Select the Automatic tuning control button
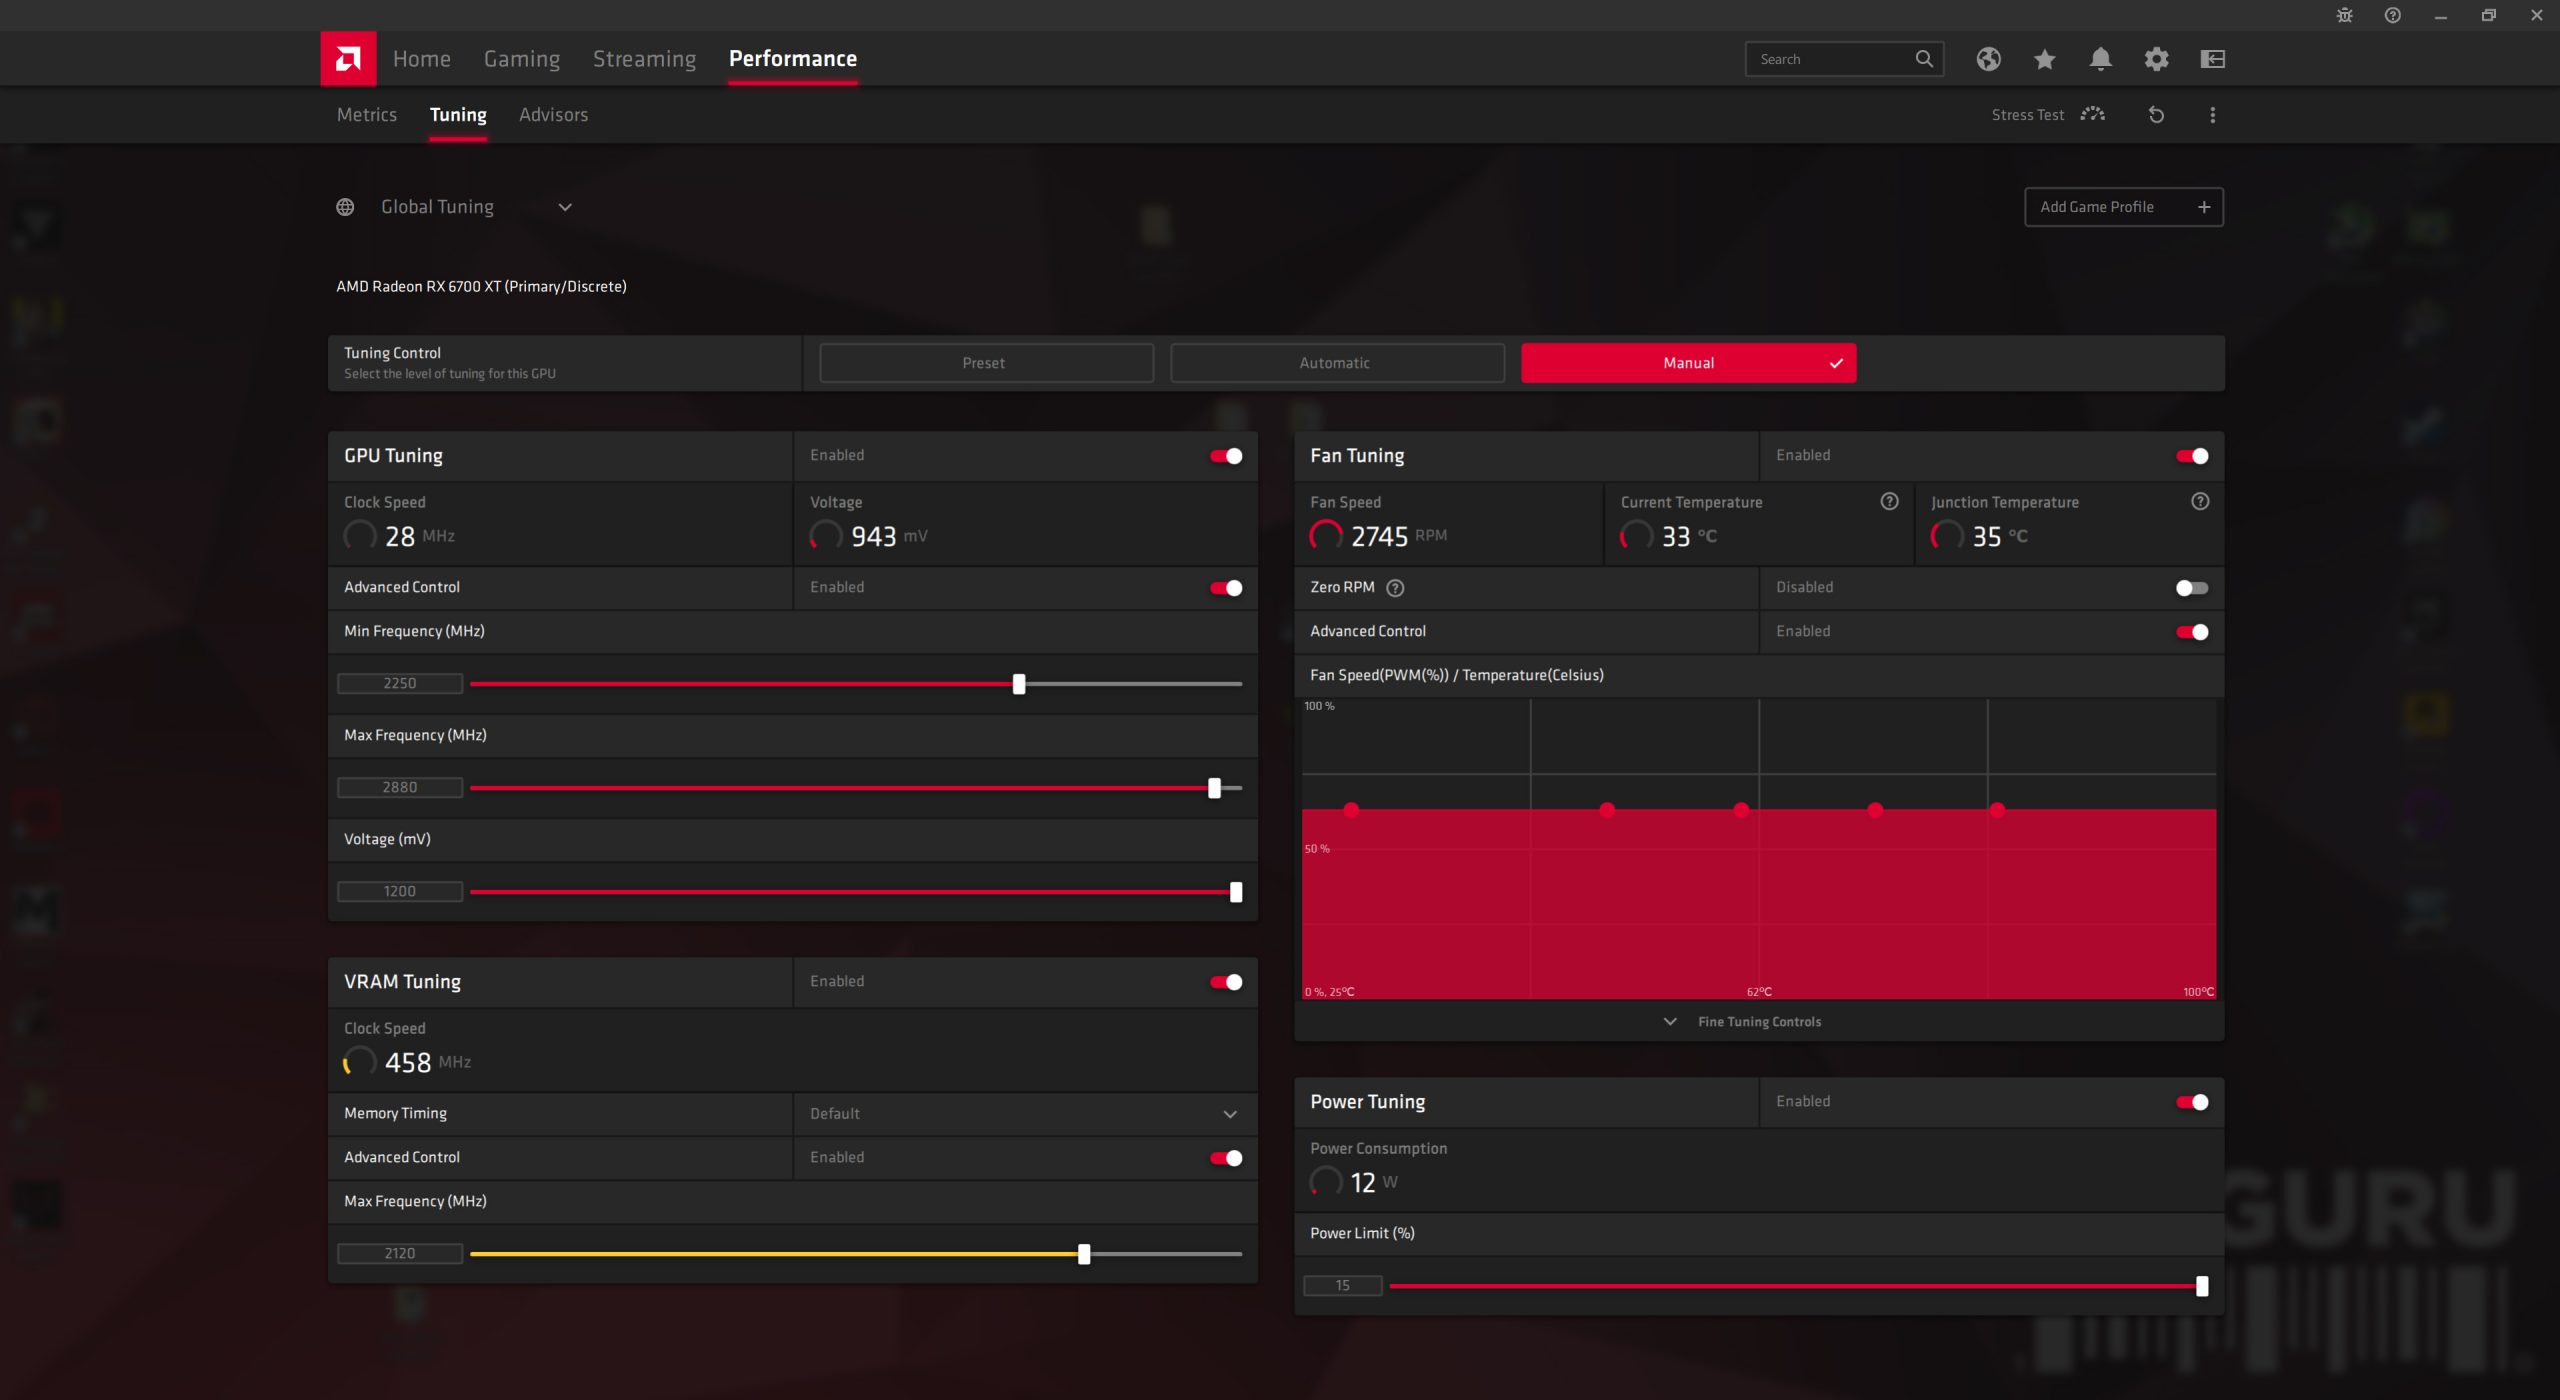 [x=1336, y=363]
